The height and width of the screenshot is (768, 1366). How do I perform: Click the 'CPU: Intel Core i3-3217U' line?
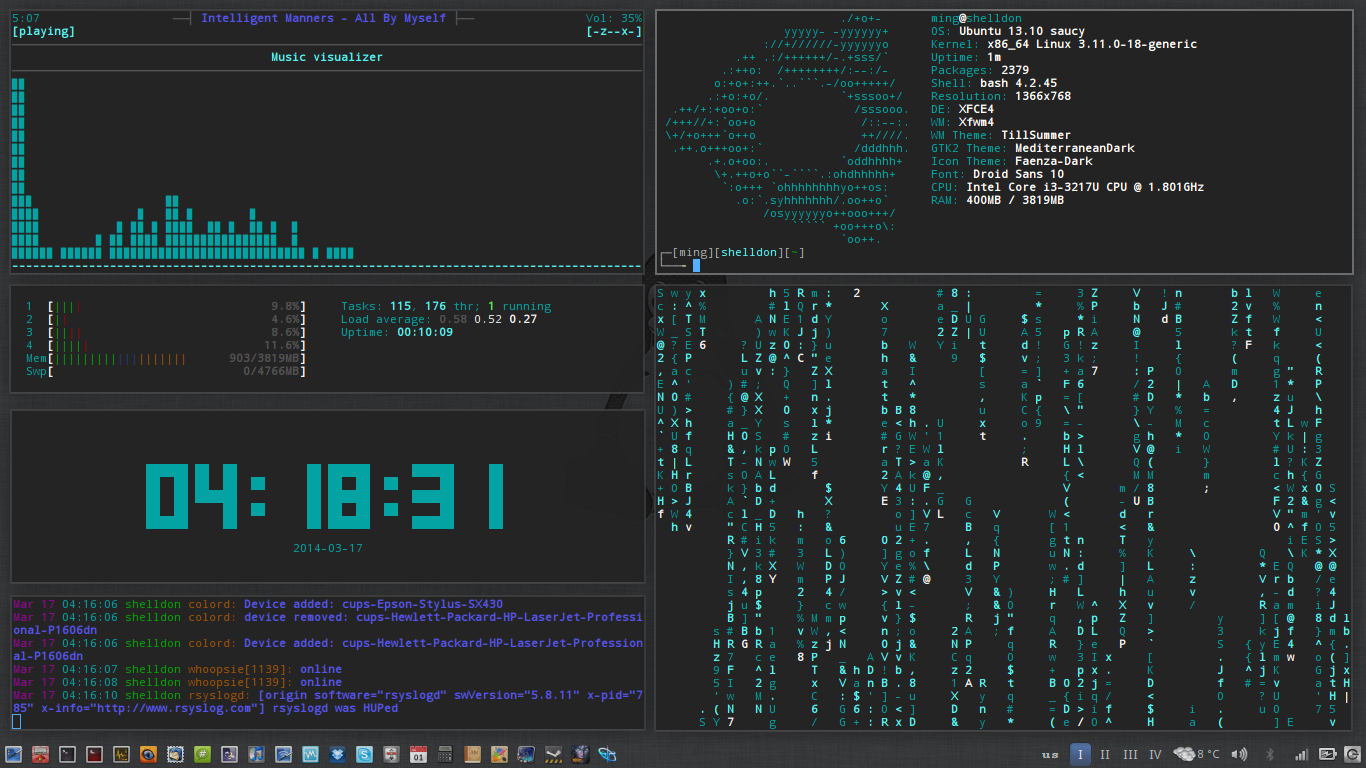(1067, 187)
